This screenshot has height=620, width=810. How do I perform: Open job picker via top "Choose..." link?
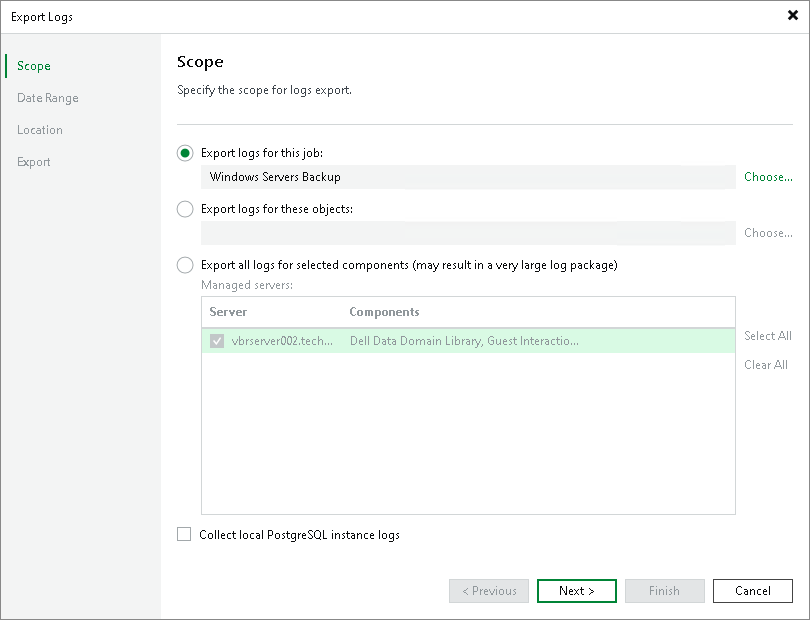767,176
